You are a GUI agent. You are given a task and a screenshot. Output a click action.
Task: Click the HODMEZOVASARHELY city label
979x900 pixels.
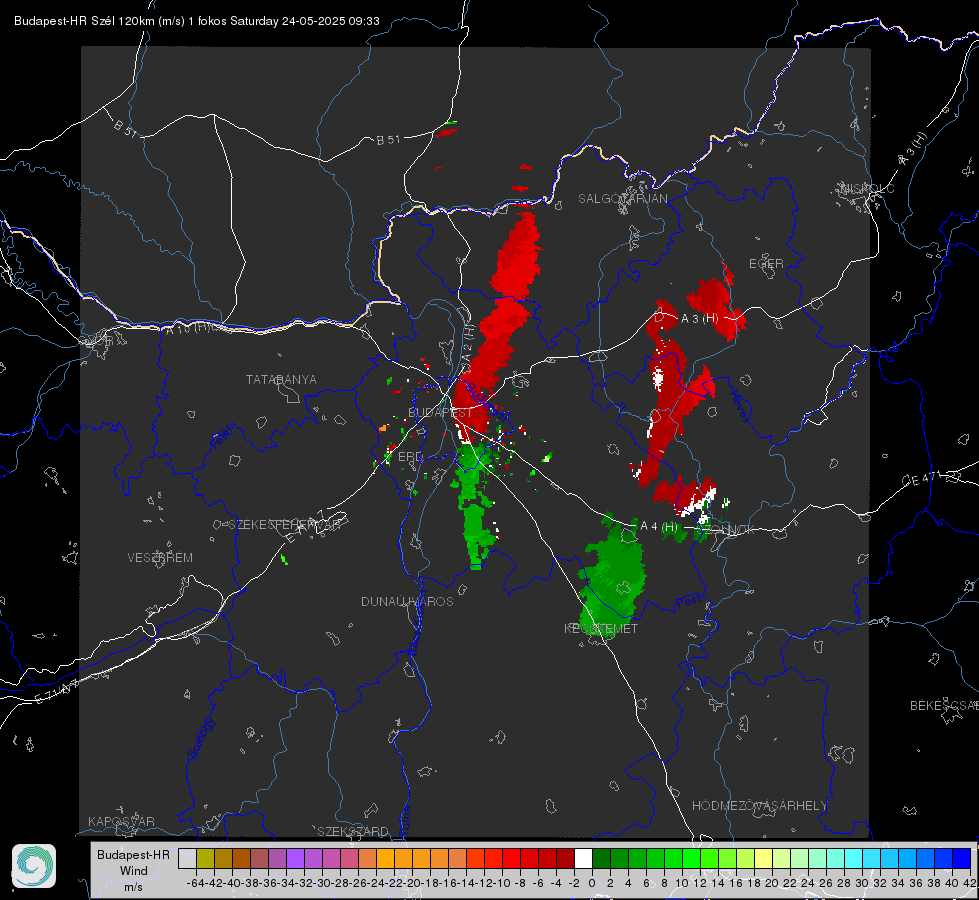pos(759,806)
